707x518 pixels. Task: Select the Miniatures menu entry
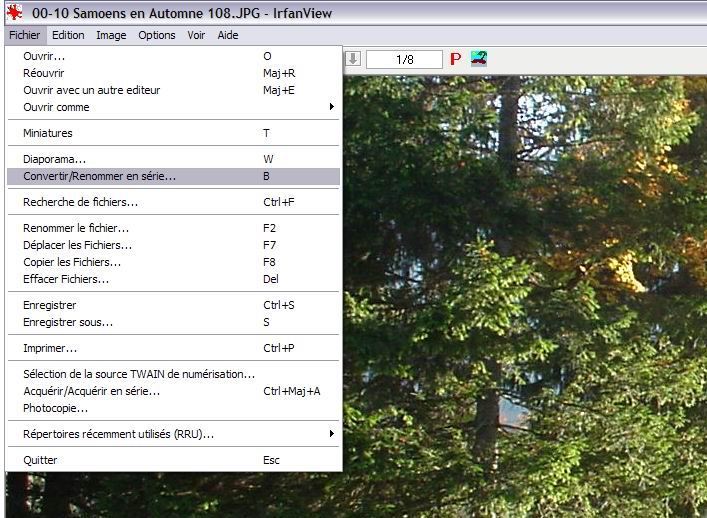coord(174,133)
